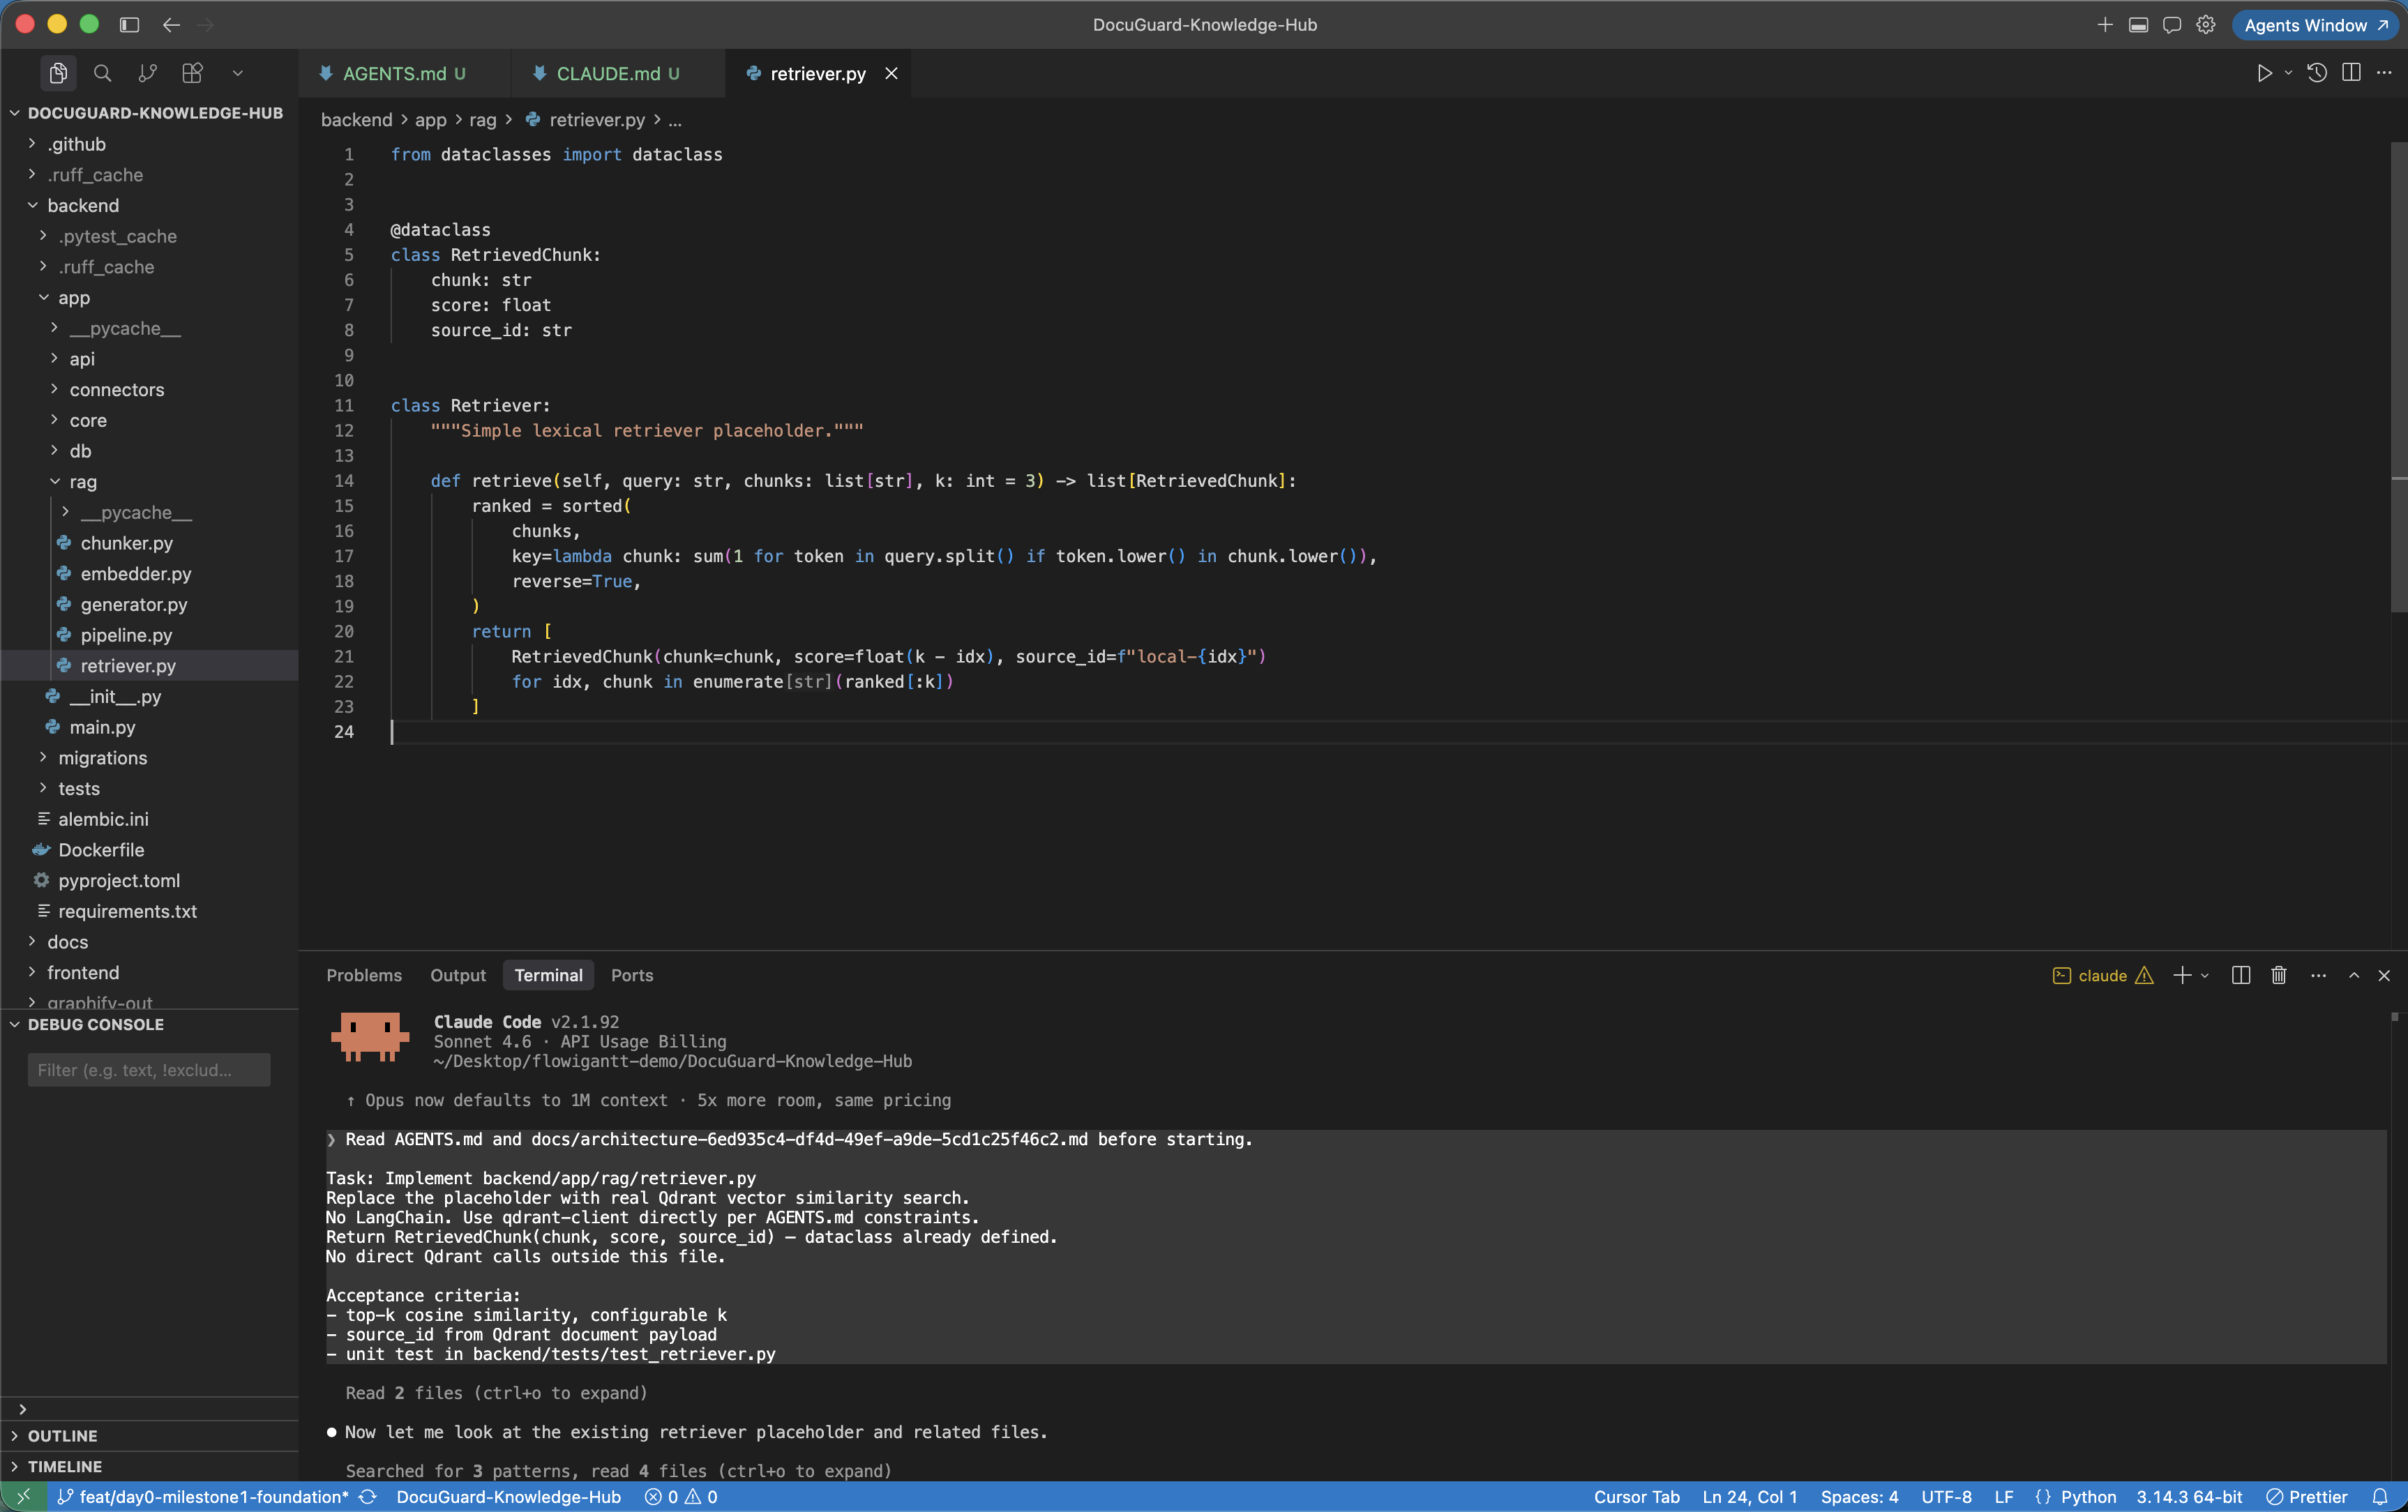Expand the OUTLINE section
This screenshot has height=1512, width=2408.
[x=149, y=1436]
